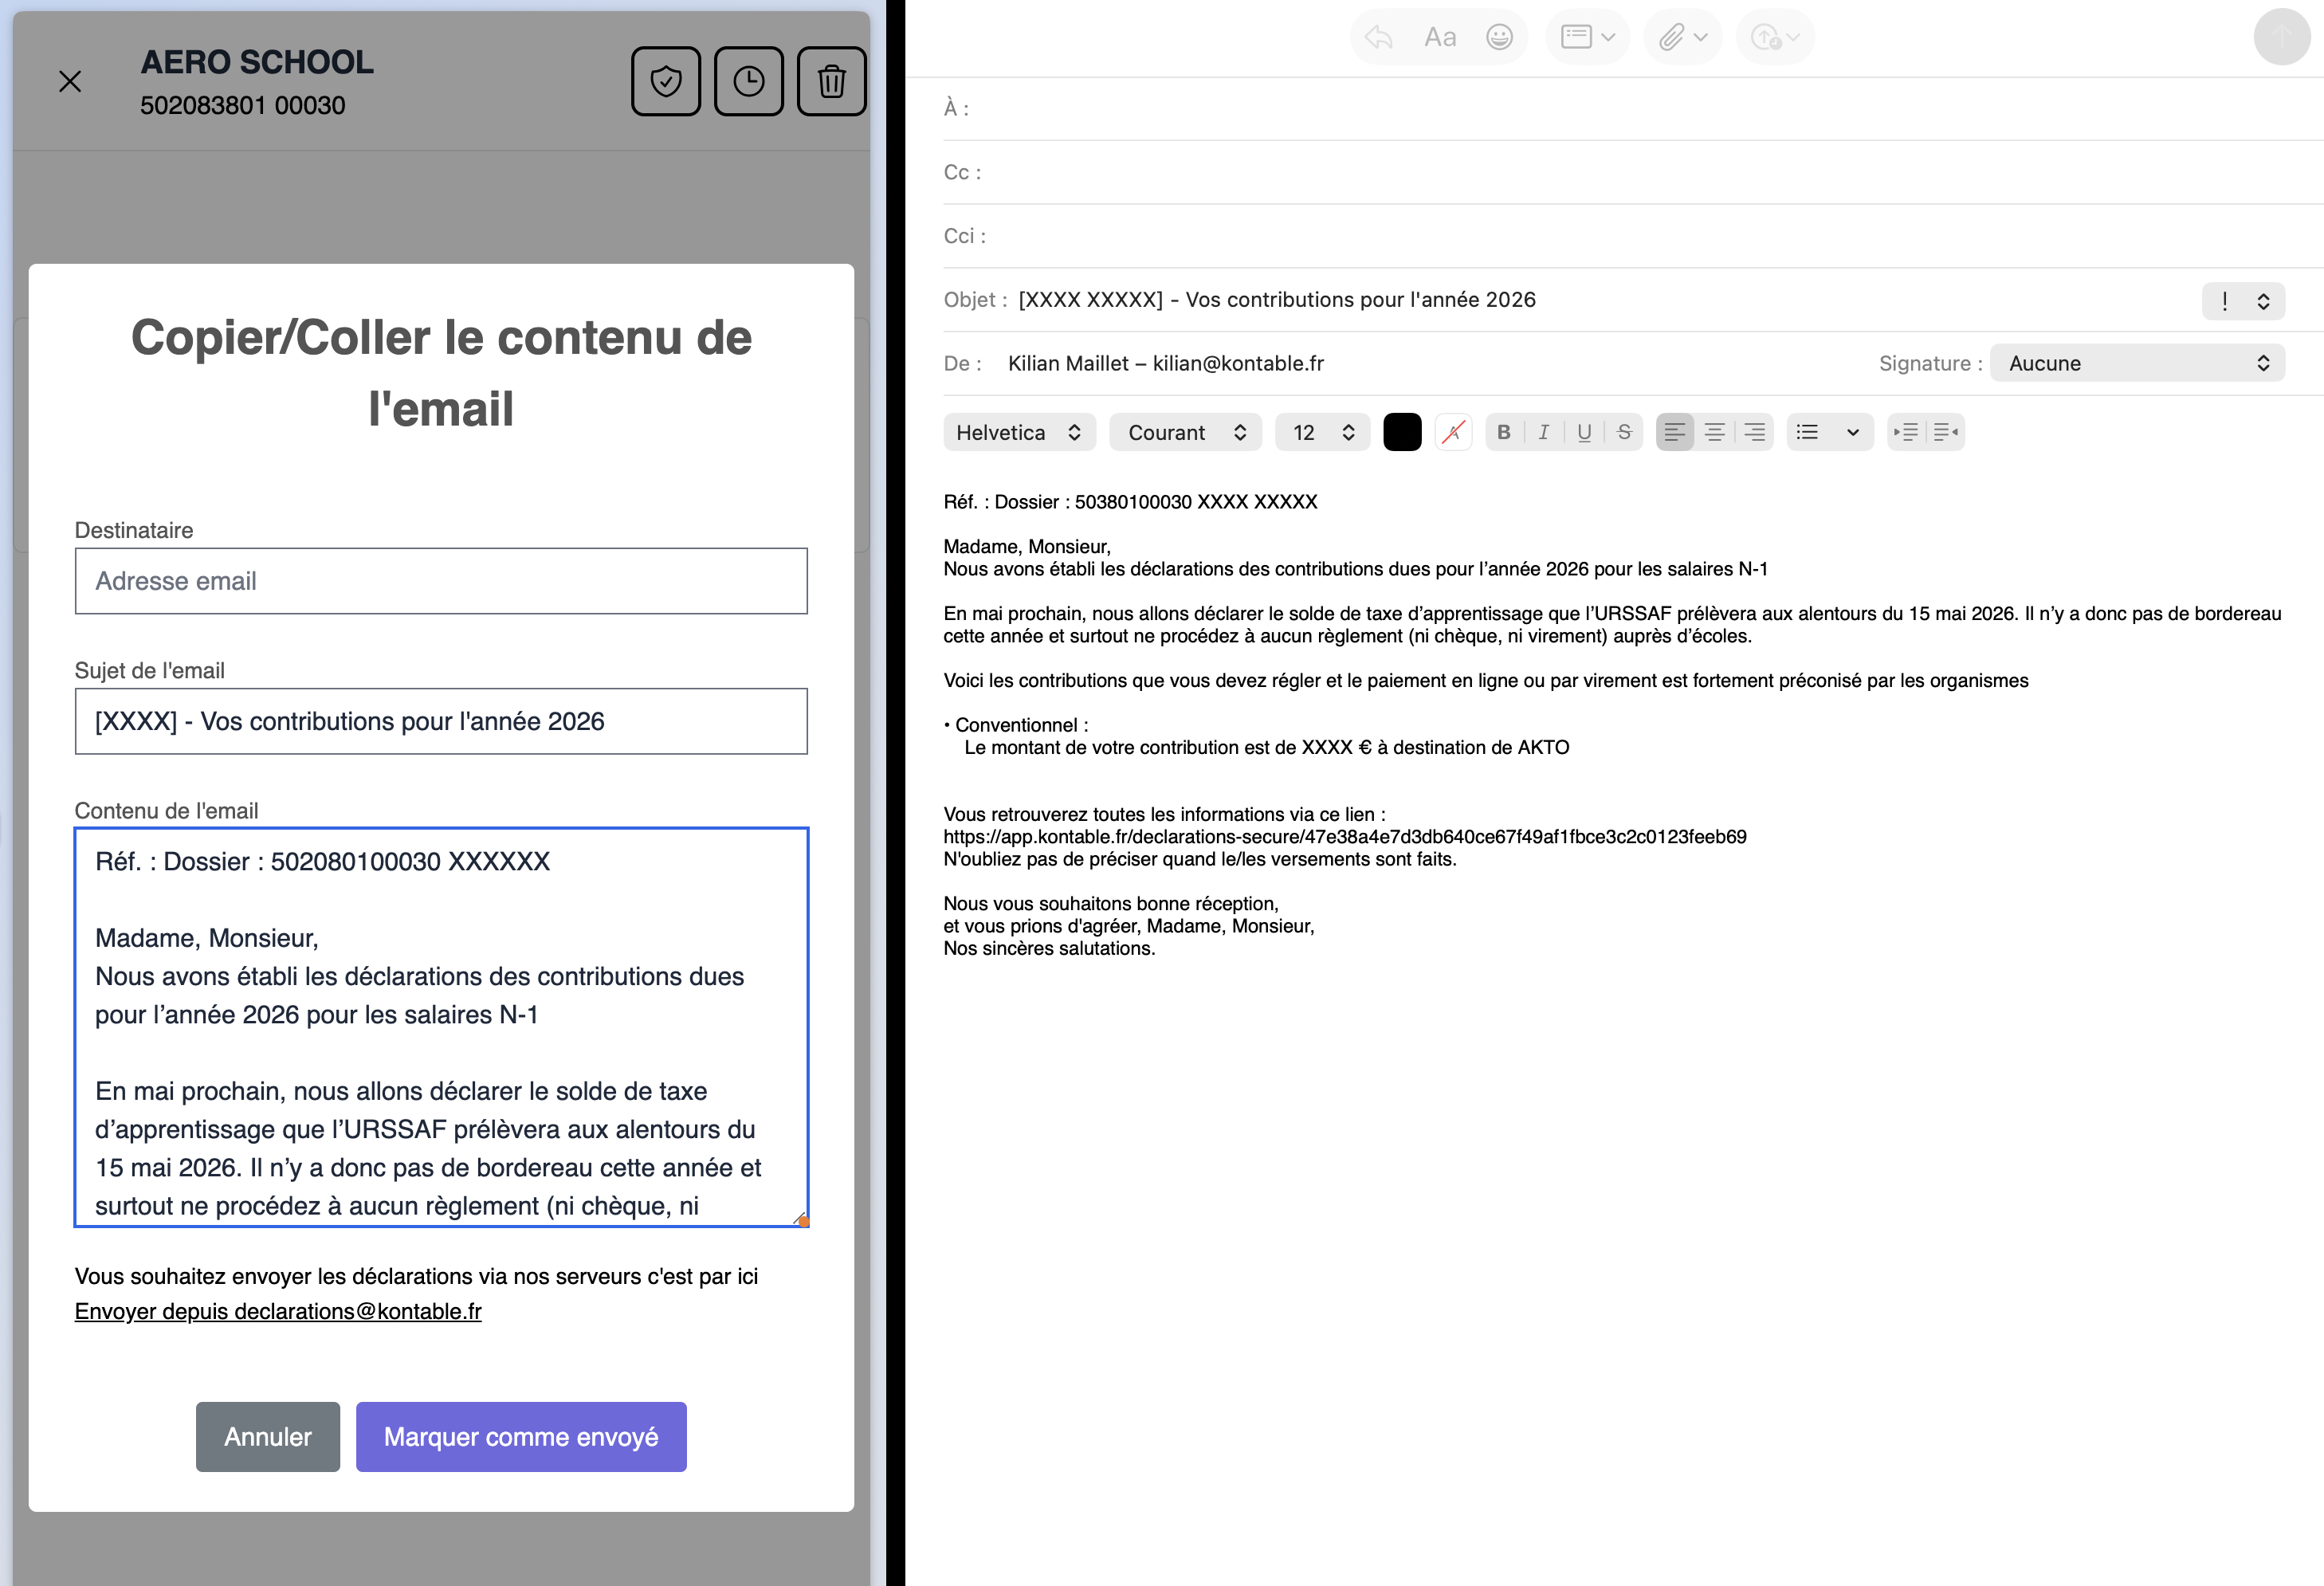Expand the bullet list style dropdown
The width and height of the screenshot is (2324, 1586).
coord(1852,432)
